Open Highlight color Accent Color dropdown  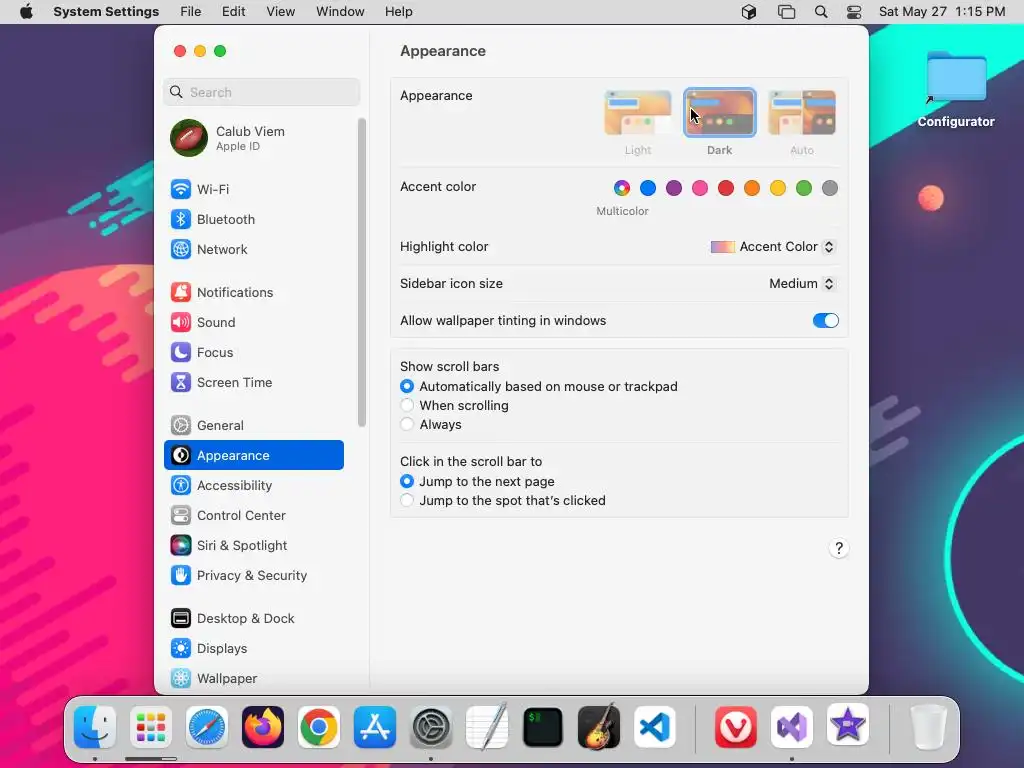[x=773, y=247]
